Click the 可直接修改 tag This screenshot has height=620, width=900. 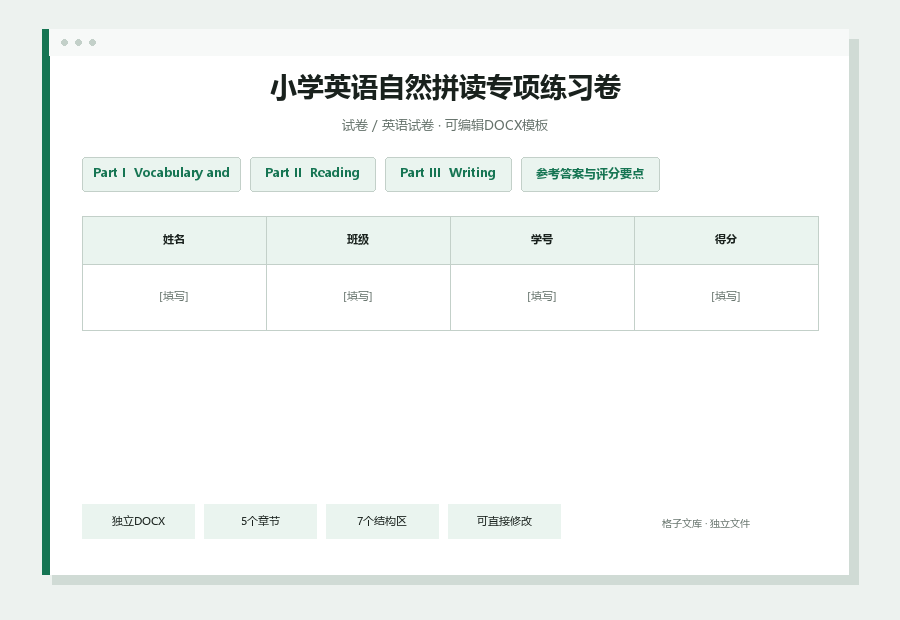pyautogui.click(x=504, y=521)
